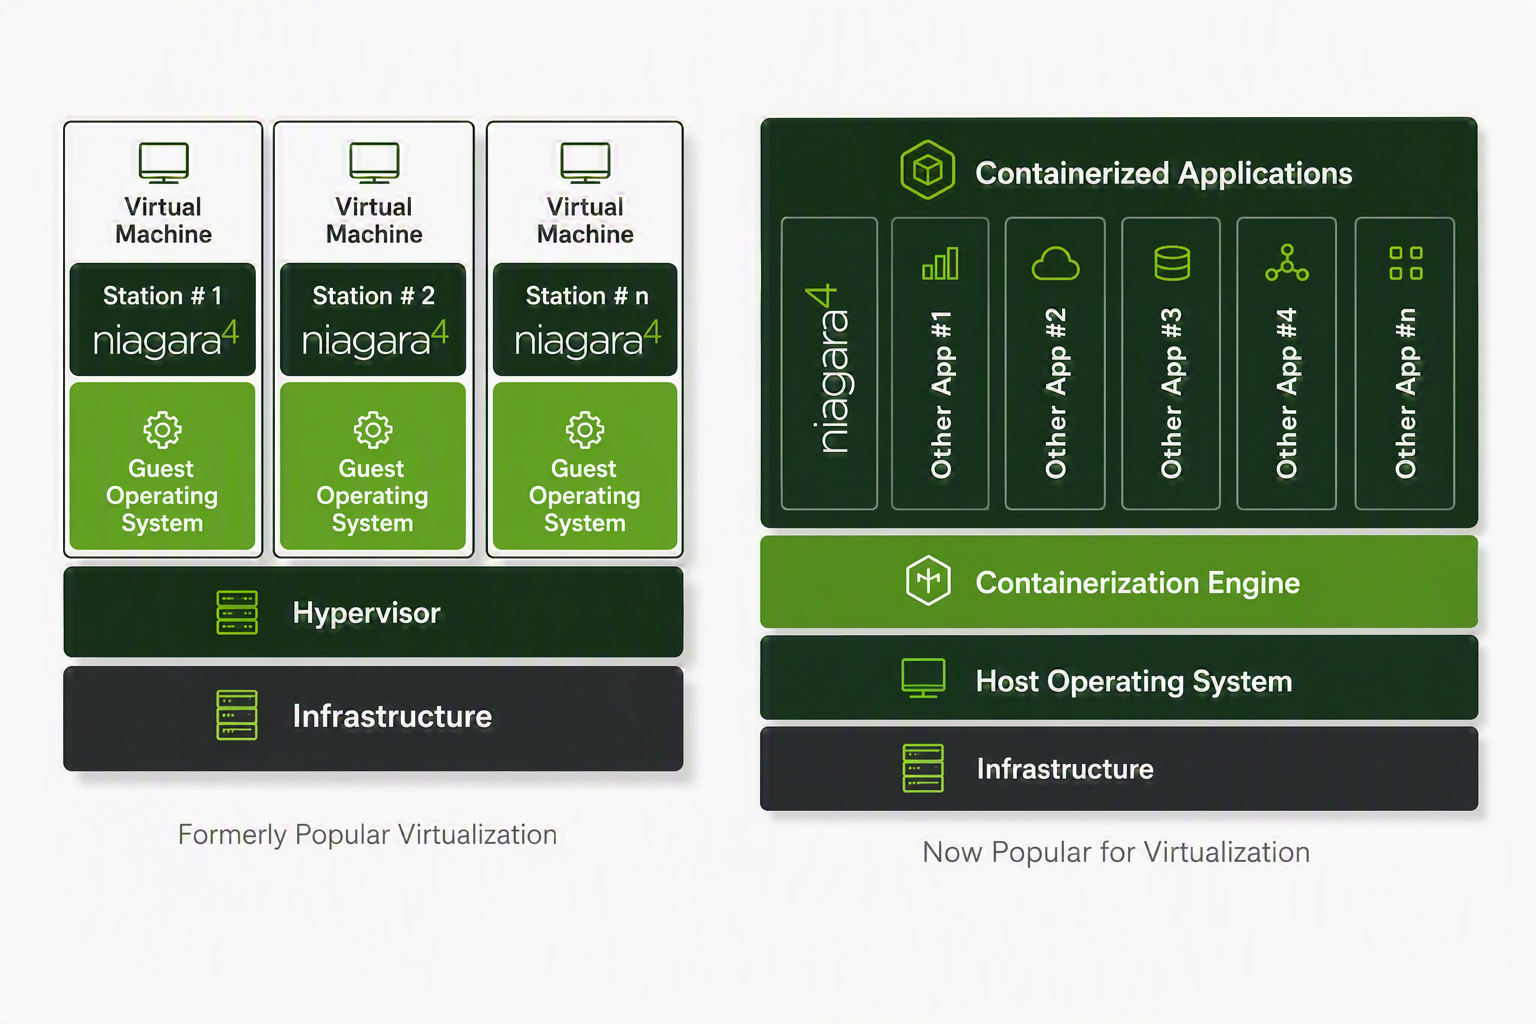The height and width of the screenshot is (1024, 1536).
Task: Click the Containerized Applications cube icon
Action: point(927,170)
